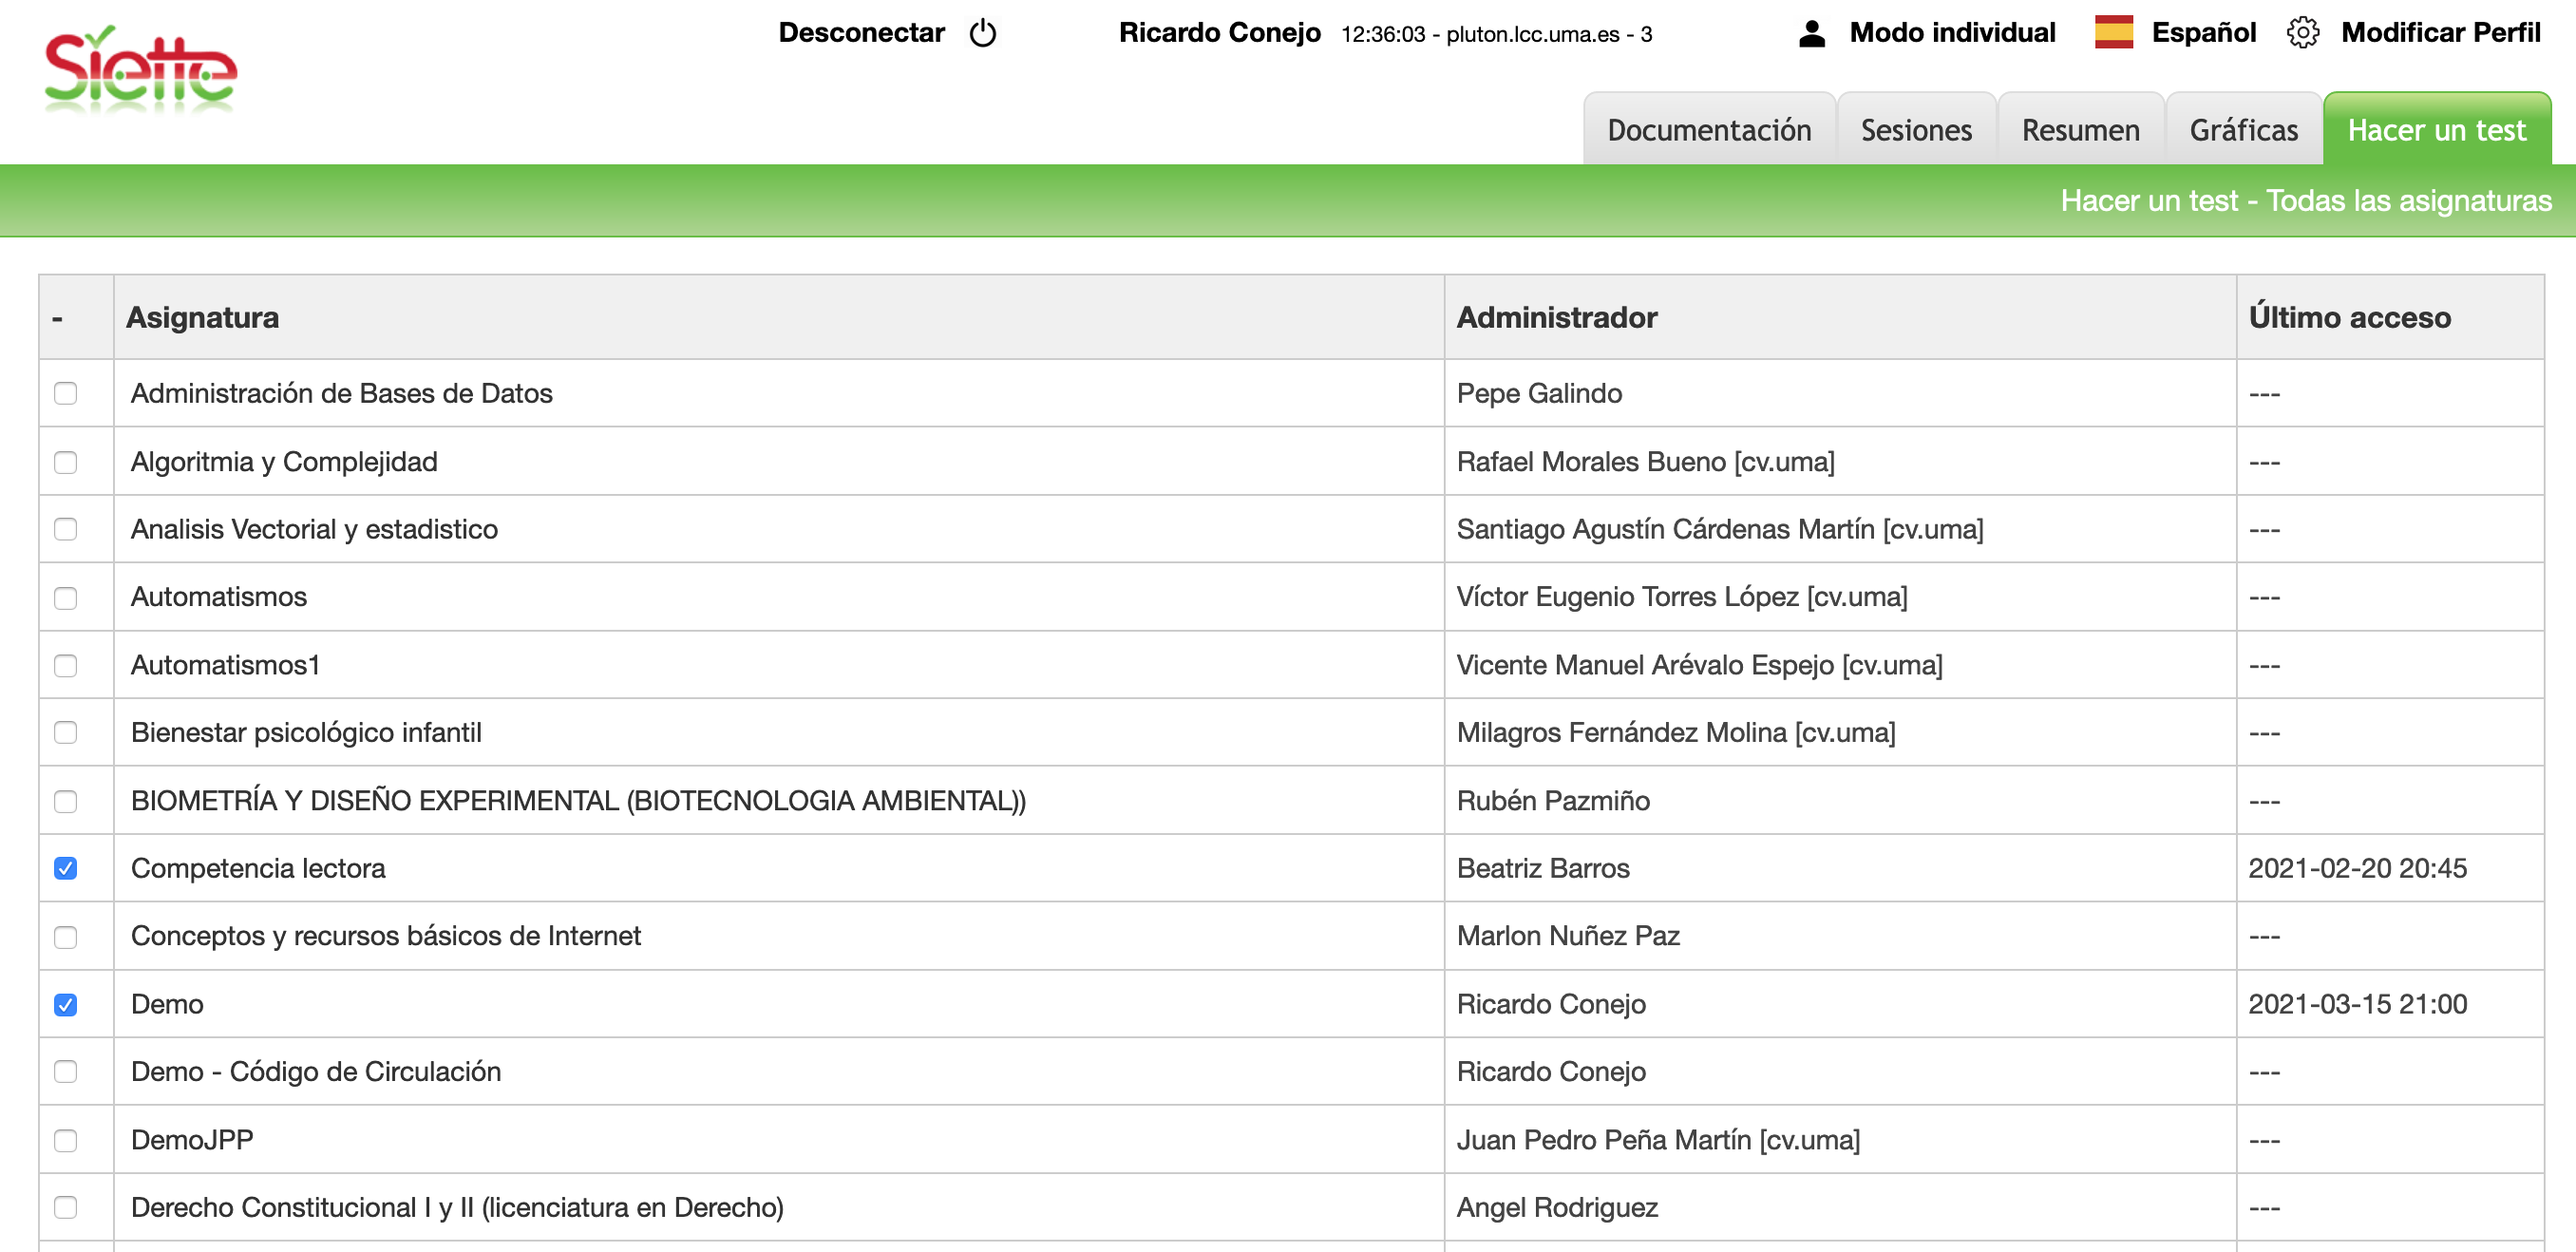Click the Siette logo
Image resolution: width=2576 pixels, height=1252 pixels.
[x=140, y=70]
